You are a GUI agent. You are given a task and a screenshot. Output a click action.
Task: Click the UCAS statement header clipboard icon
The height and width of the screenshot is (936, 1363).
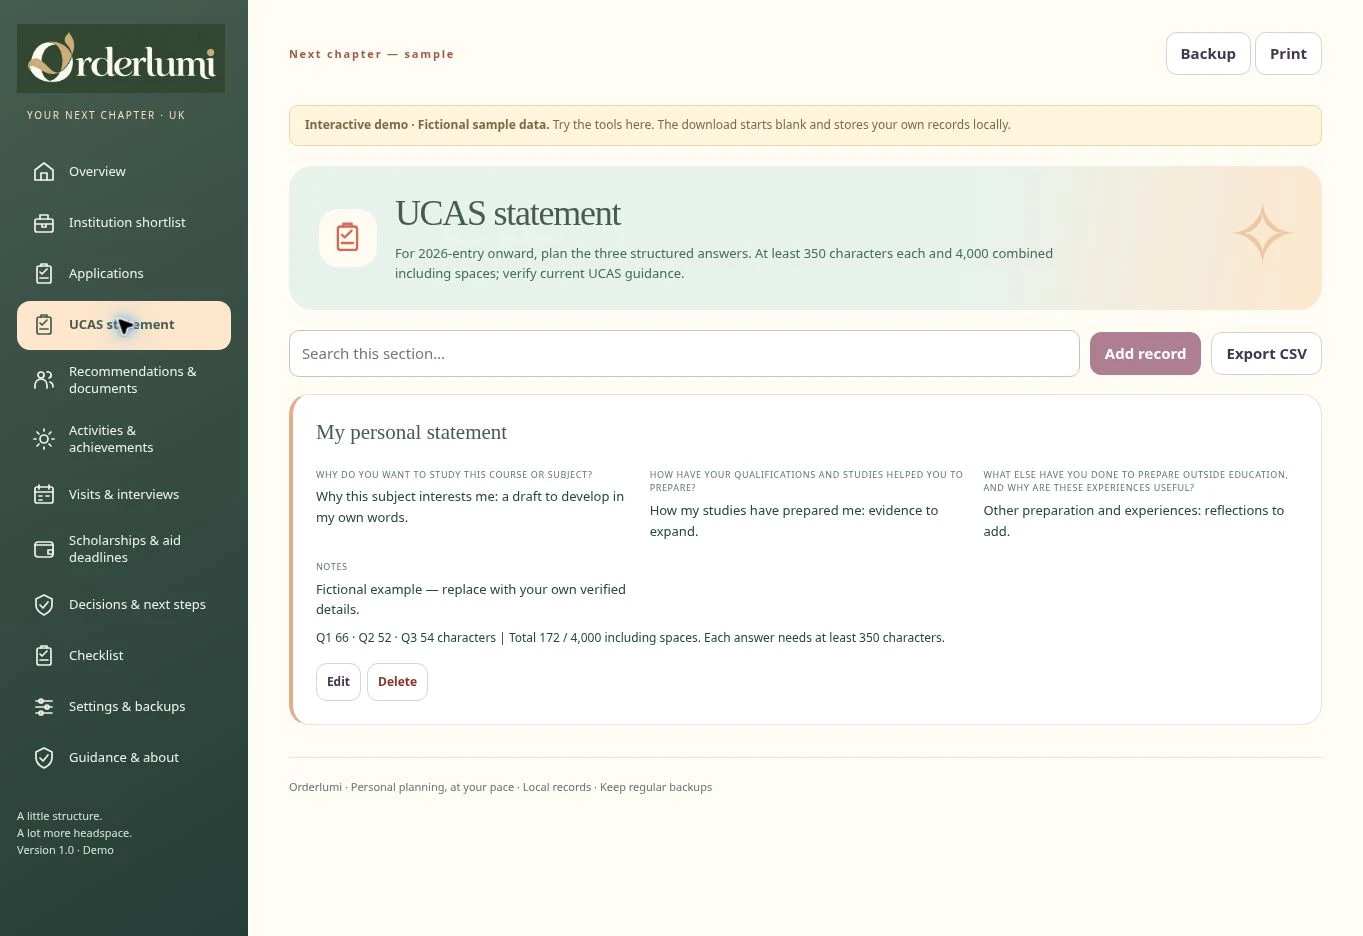[348, 238]
